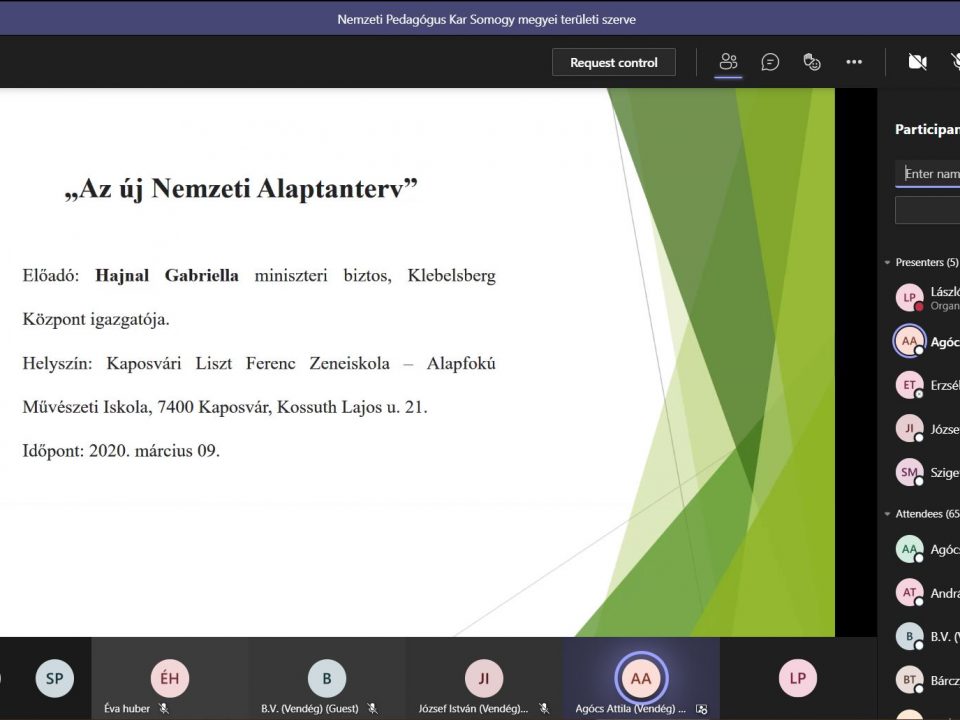The width and height of the screenshot is (960, 720).
Task: Click the LP organizer avatar in Presenters
Action: point(909,298)
